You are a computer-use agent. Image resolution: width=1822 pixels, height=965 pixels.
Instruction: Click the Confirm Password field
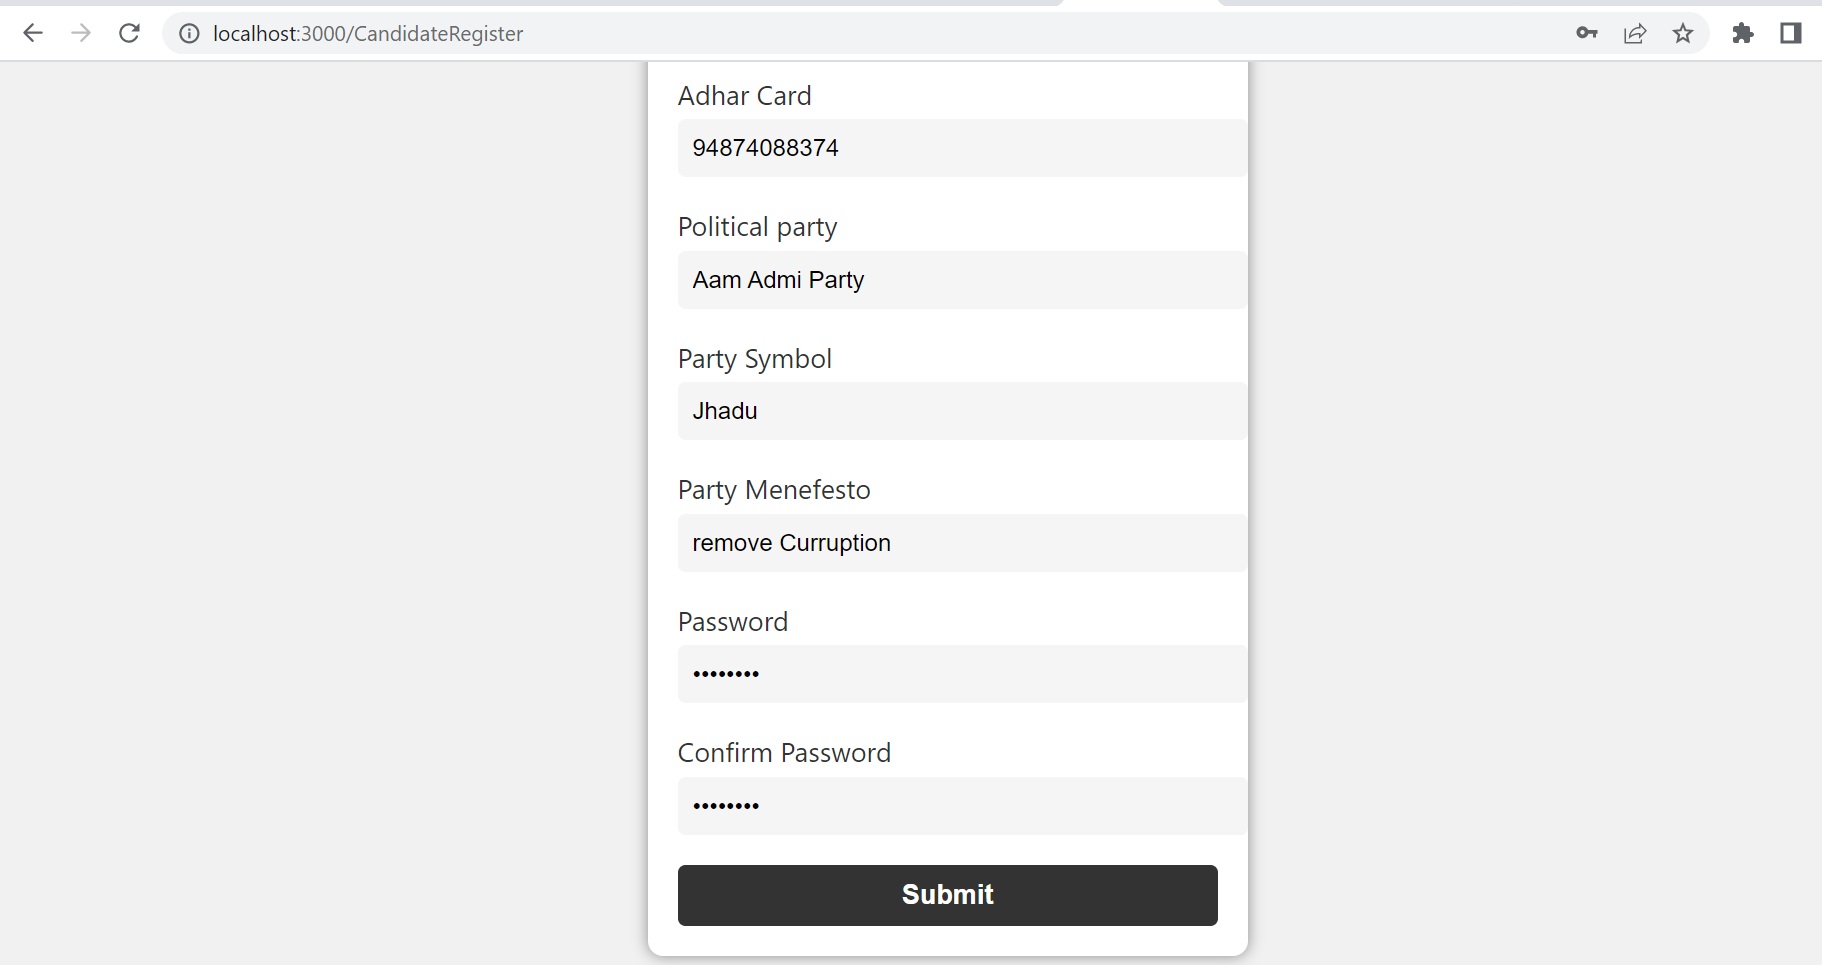pos(961,806)
